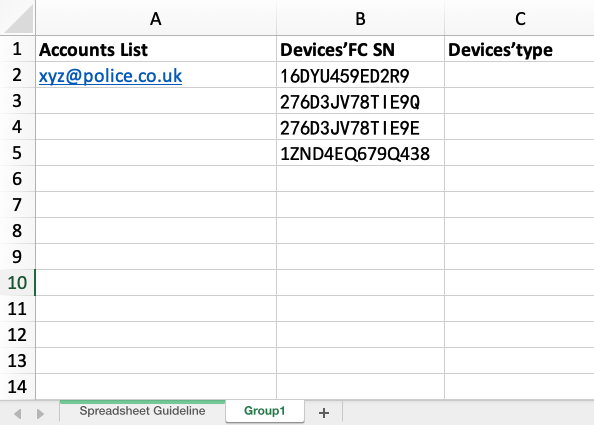Viewport: 594px width, 425px height.
Task: Select row 14 header
Action: [x=17, y=386]
